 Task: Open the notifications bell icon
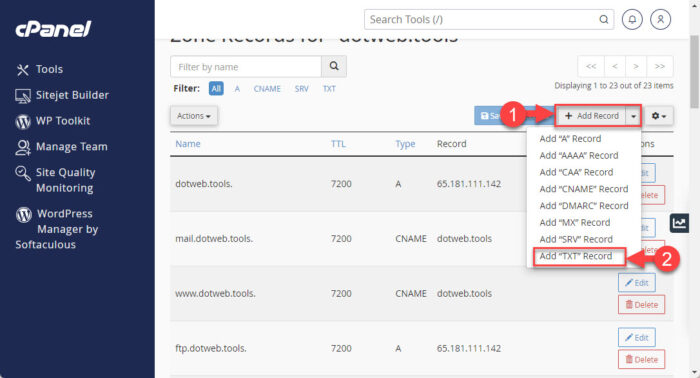(632, 20)
